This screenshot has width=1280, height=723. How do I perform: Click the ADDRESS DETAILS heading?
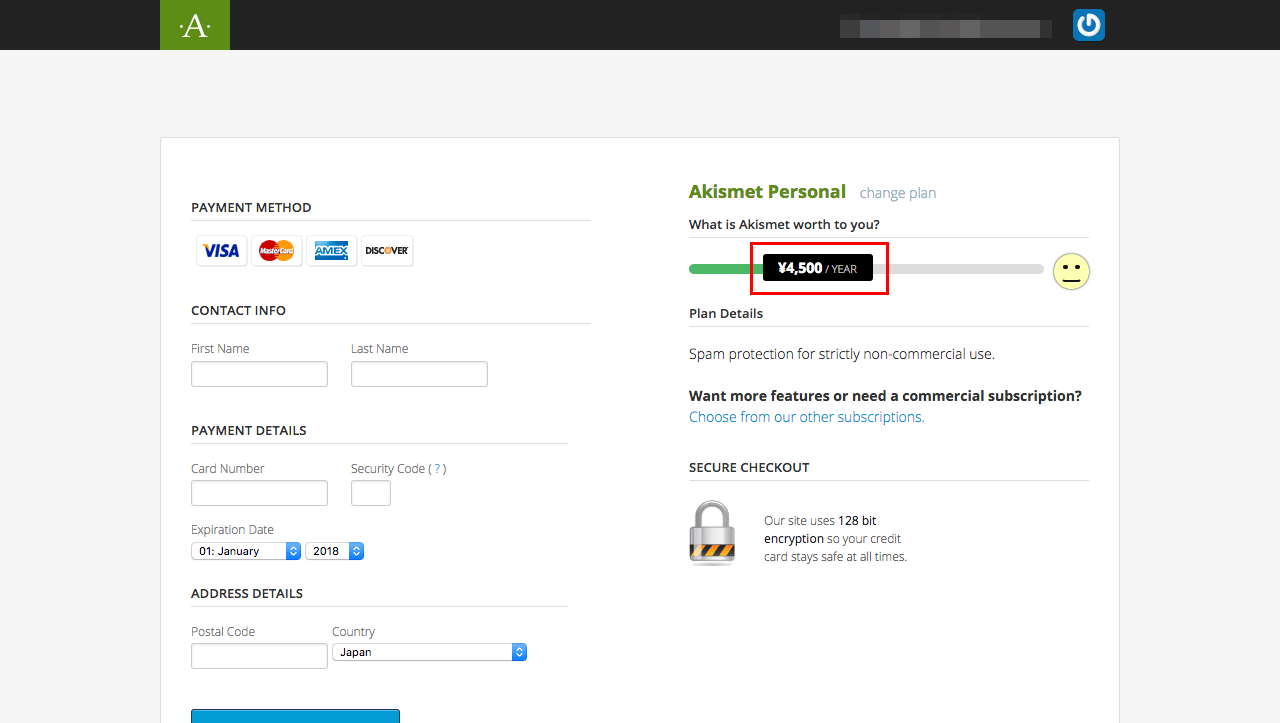coord(247,594)
